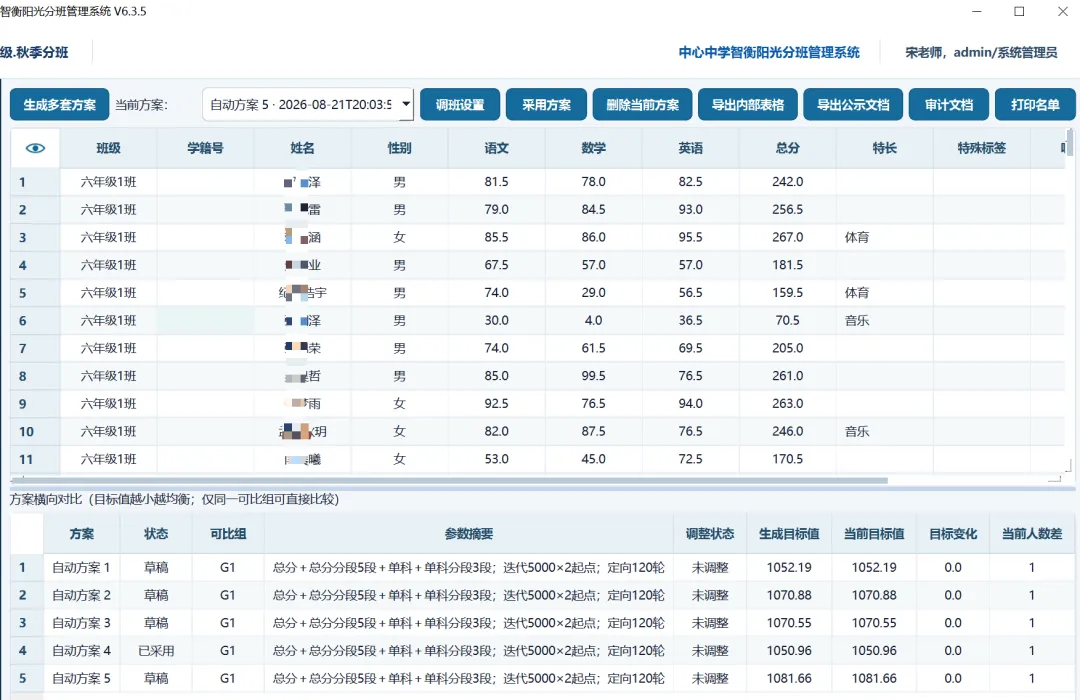This screenshot has width=1080, height=700.
Task: Click 中心中学智衡阳光分班管理系统 title link
Action: (x=769, y=52)
